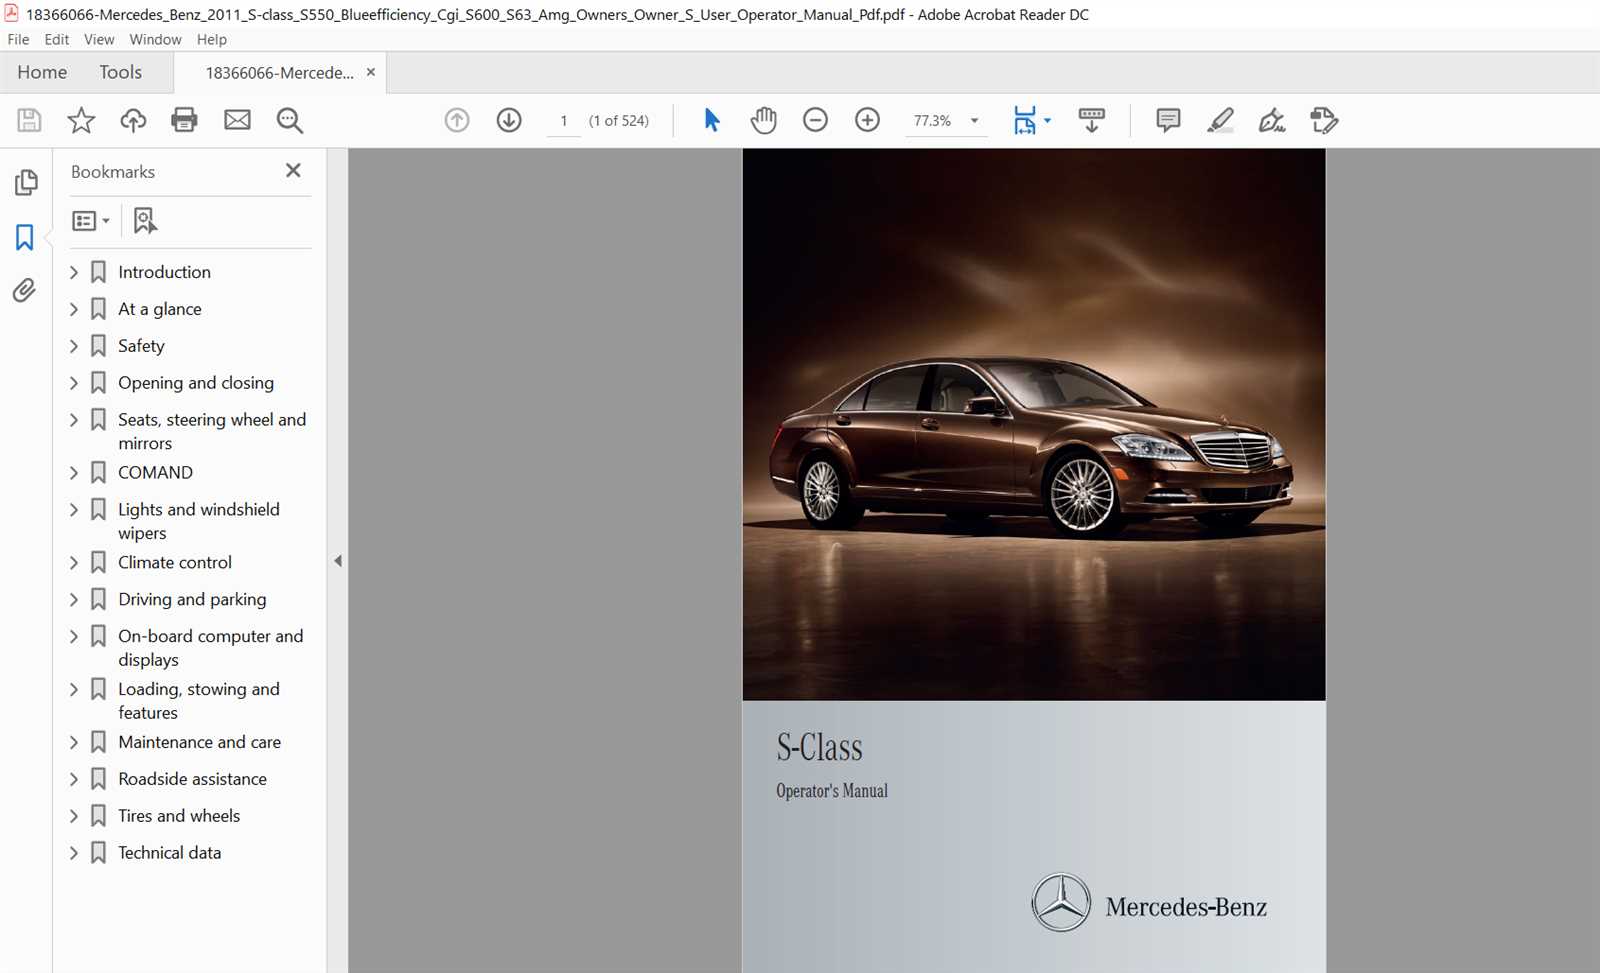Jump to Seats, steering wheel and mirrors
Screen dimensions: 1600x973
[212, 431]
